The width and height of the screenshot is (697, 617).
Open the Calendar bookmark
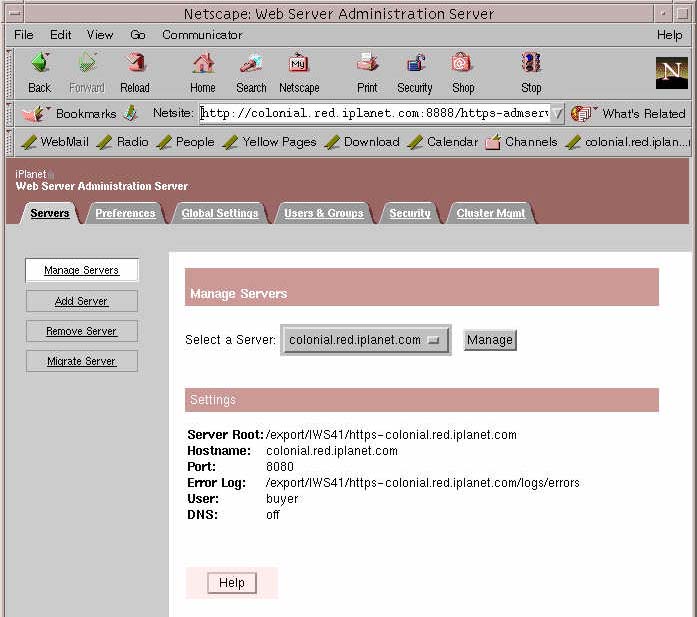pyautogui.click(x=443, y=142)
